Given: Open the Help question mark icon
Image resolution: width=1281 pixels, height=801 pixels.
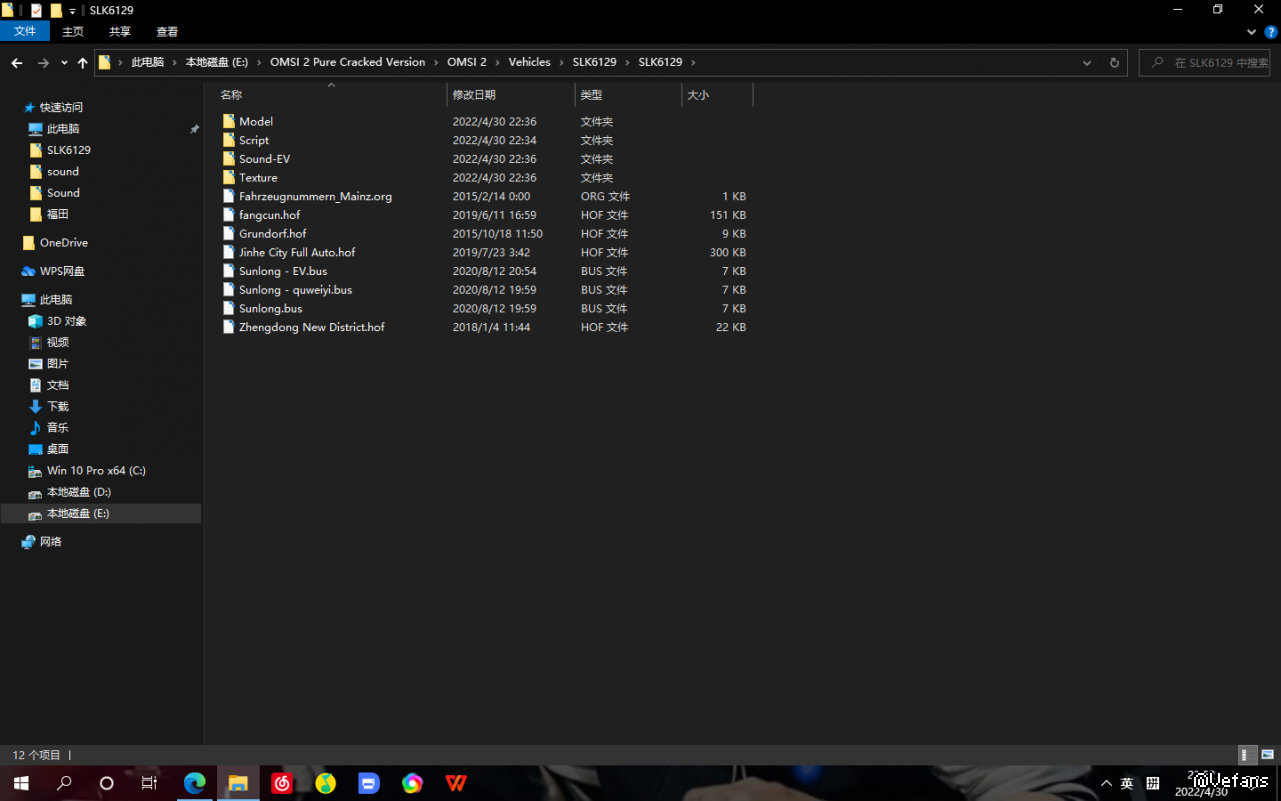Looking at the screenshot, I should pyautogui.click(x=1271, y=32).
